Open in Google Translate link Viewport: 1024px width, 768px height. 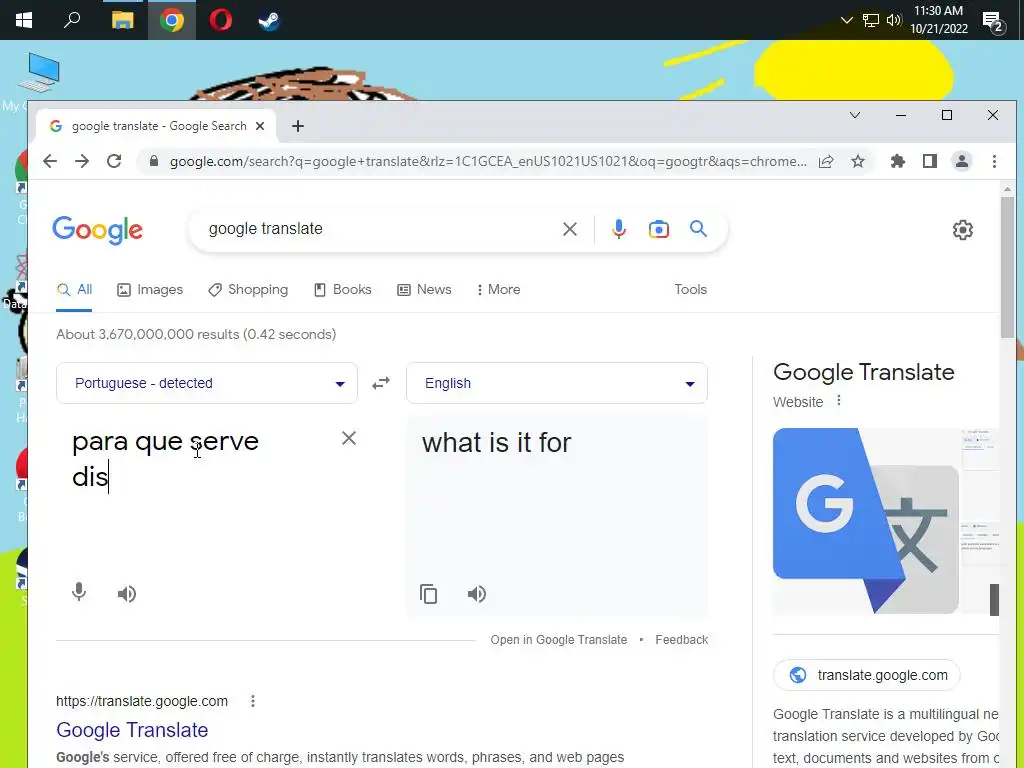pos(558,640)
